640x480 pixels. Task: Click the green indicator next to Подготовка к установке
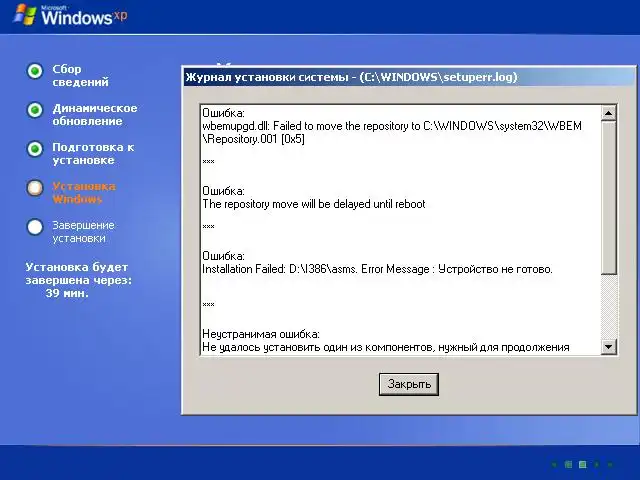35,149
